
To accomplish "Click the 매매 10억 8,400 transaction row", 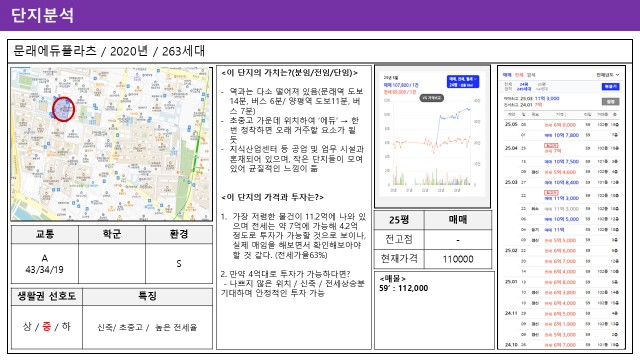I will click(x=561, y=182).
